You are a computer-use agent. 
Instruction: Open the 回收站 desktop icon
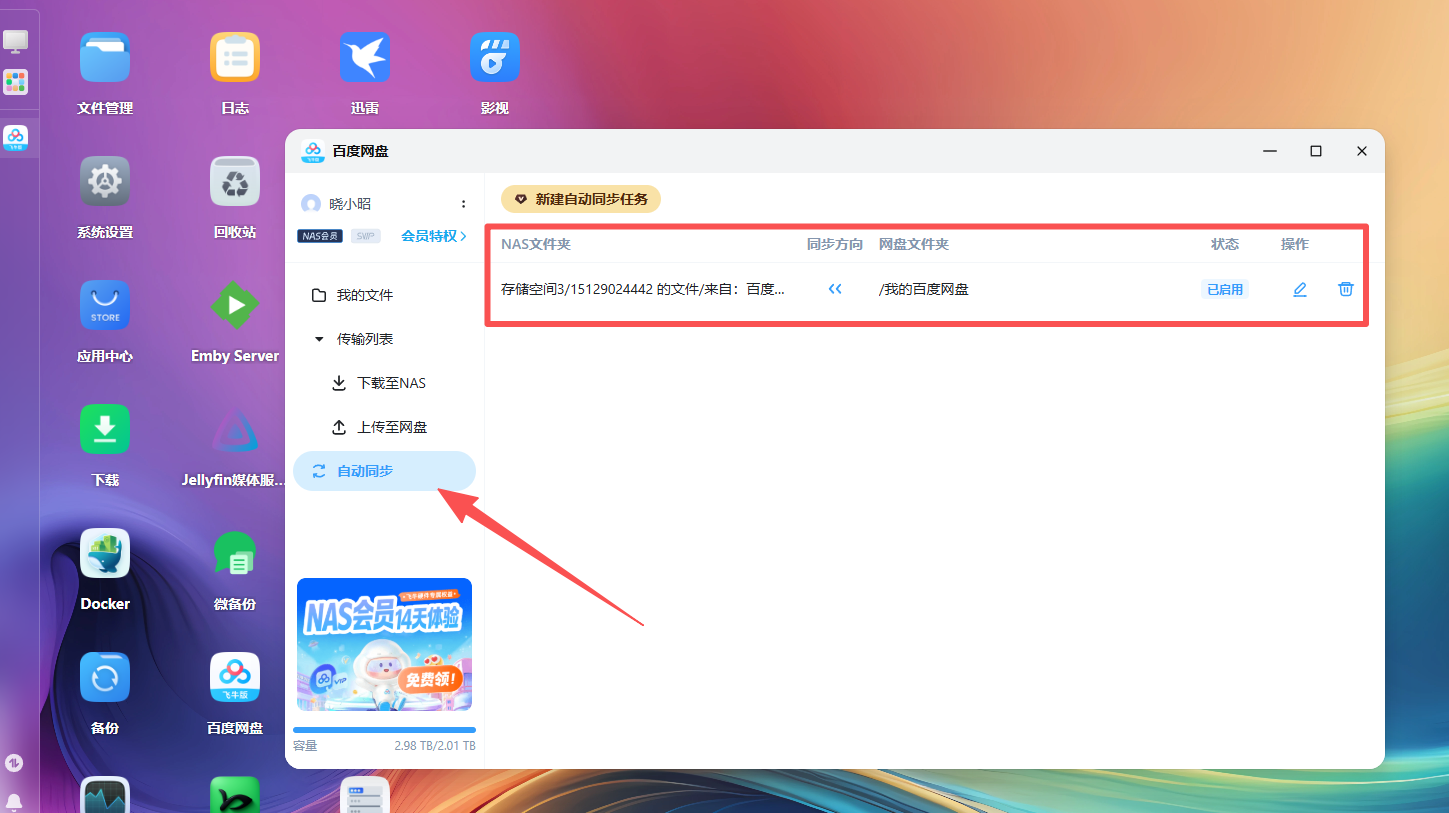coord(235,181)
